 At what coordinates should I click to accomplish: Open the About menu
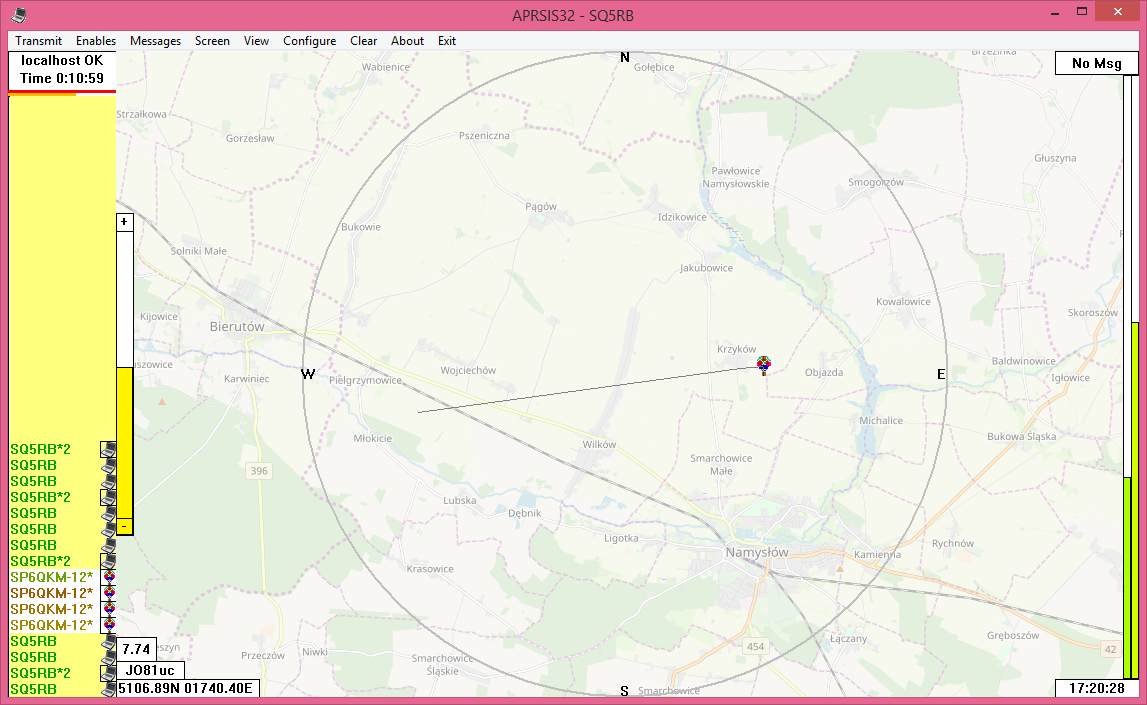407,41
